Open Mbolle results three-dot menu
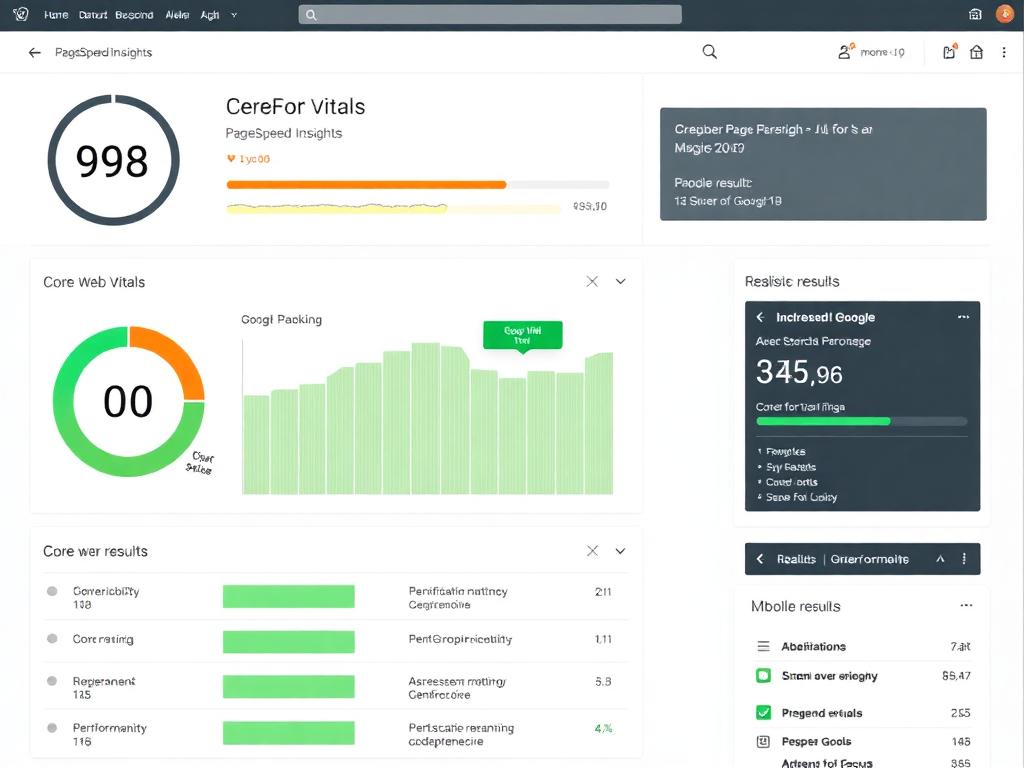1024x768 pixels. [x=967, y=605]
